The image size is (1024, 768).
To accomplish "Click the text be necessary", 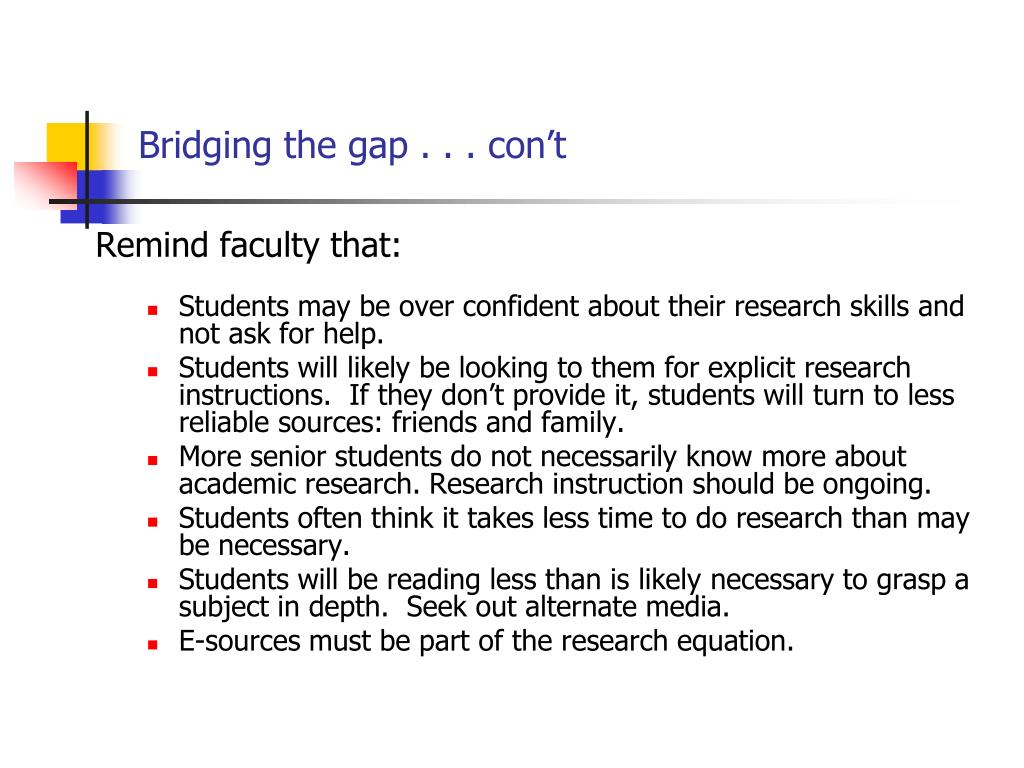I will [264, 546].
